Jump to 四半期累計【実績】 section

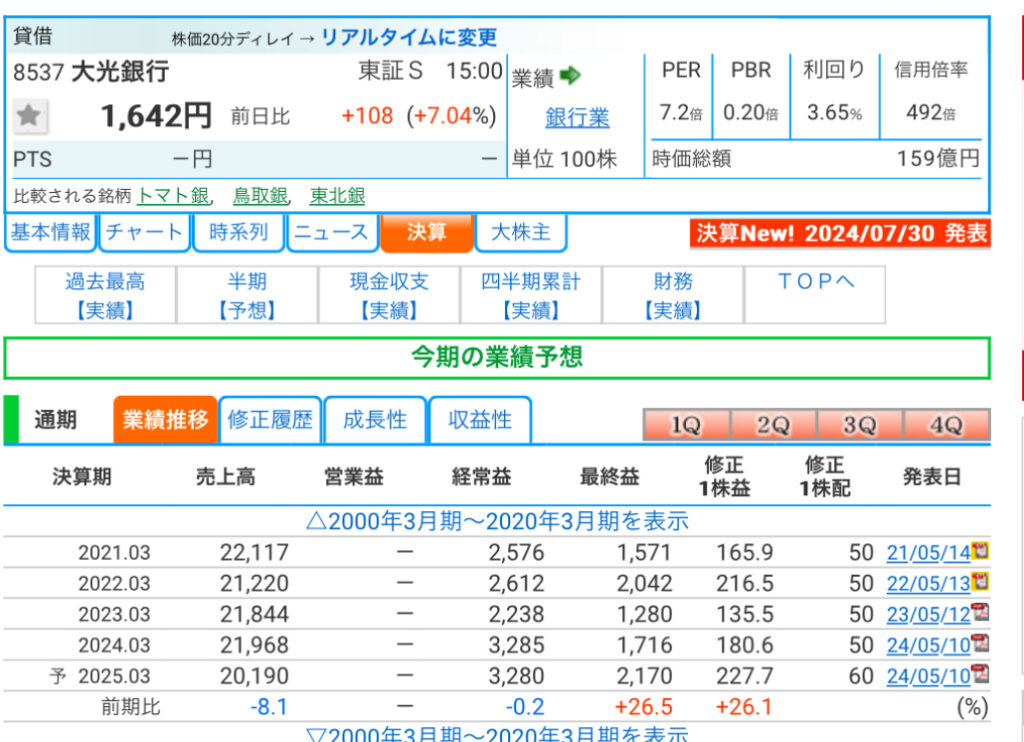[x=531, y=295]
